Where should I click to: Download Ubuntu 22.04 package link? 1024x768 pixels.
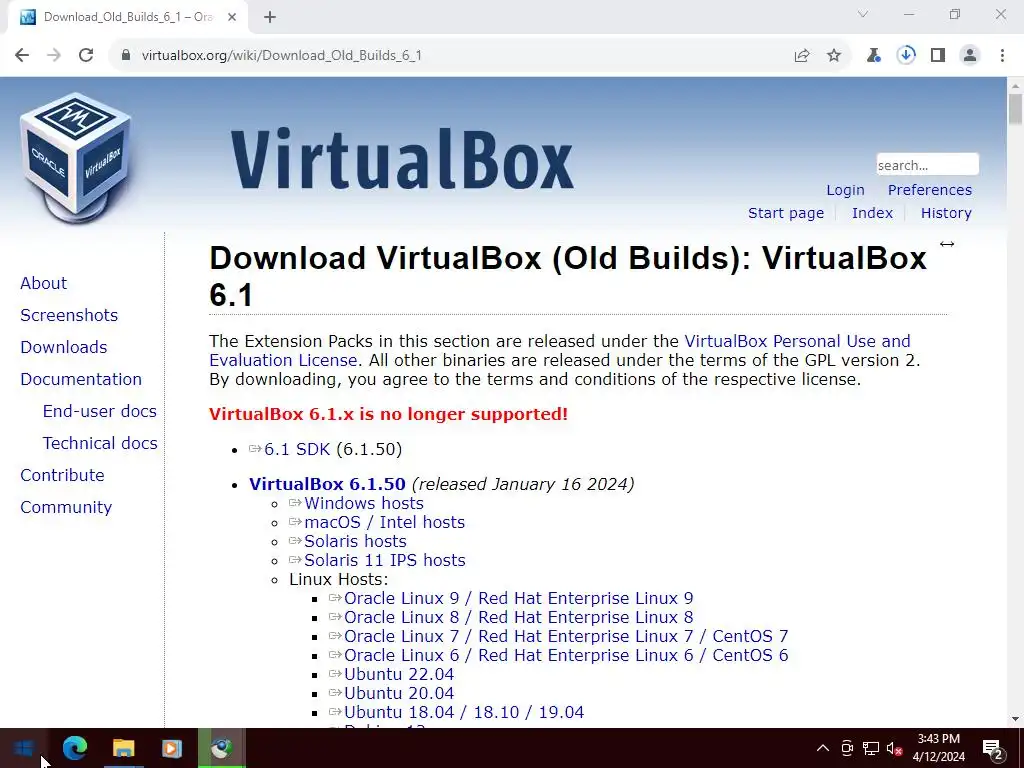coord(398,674)
